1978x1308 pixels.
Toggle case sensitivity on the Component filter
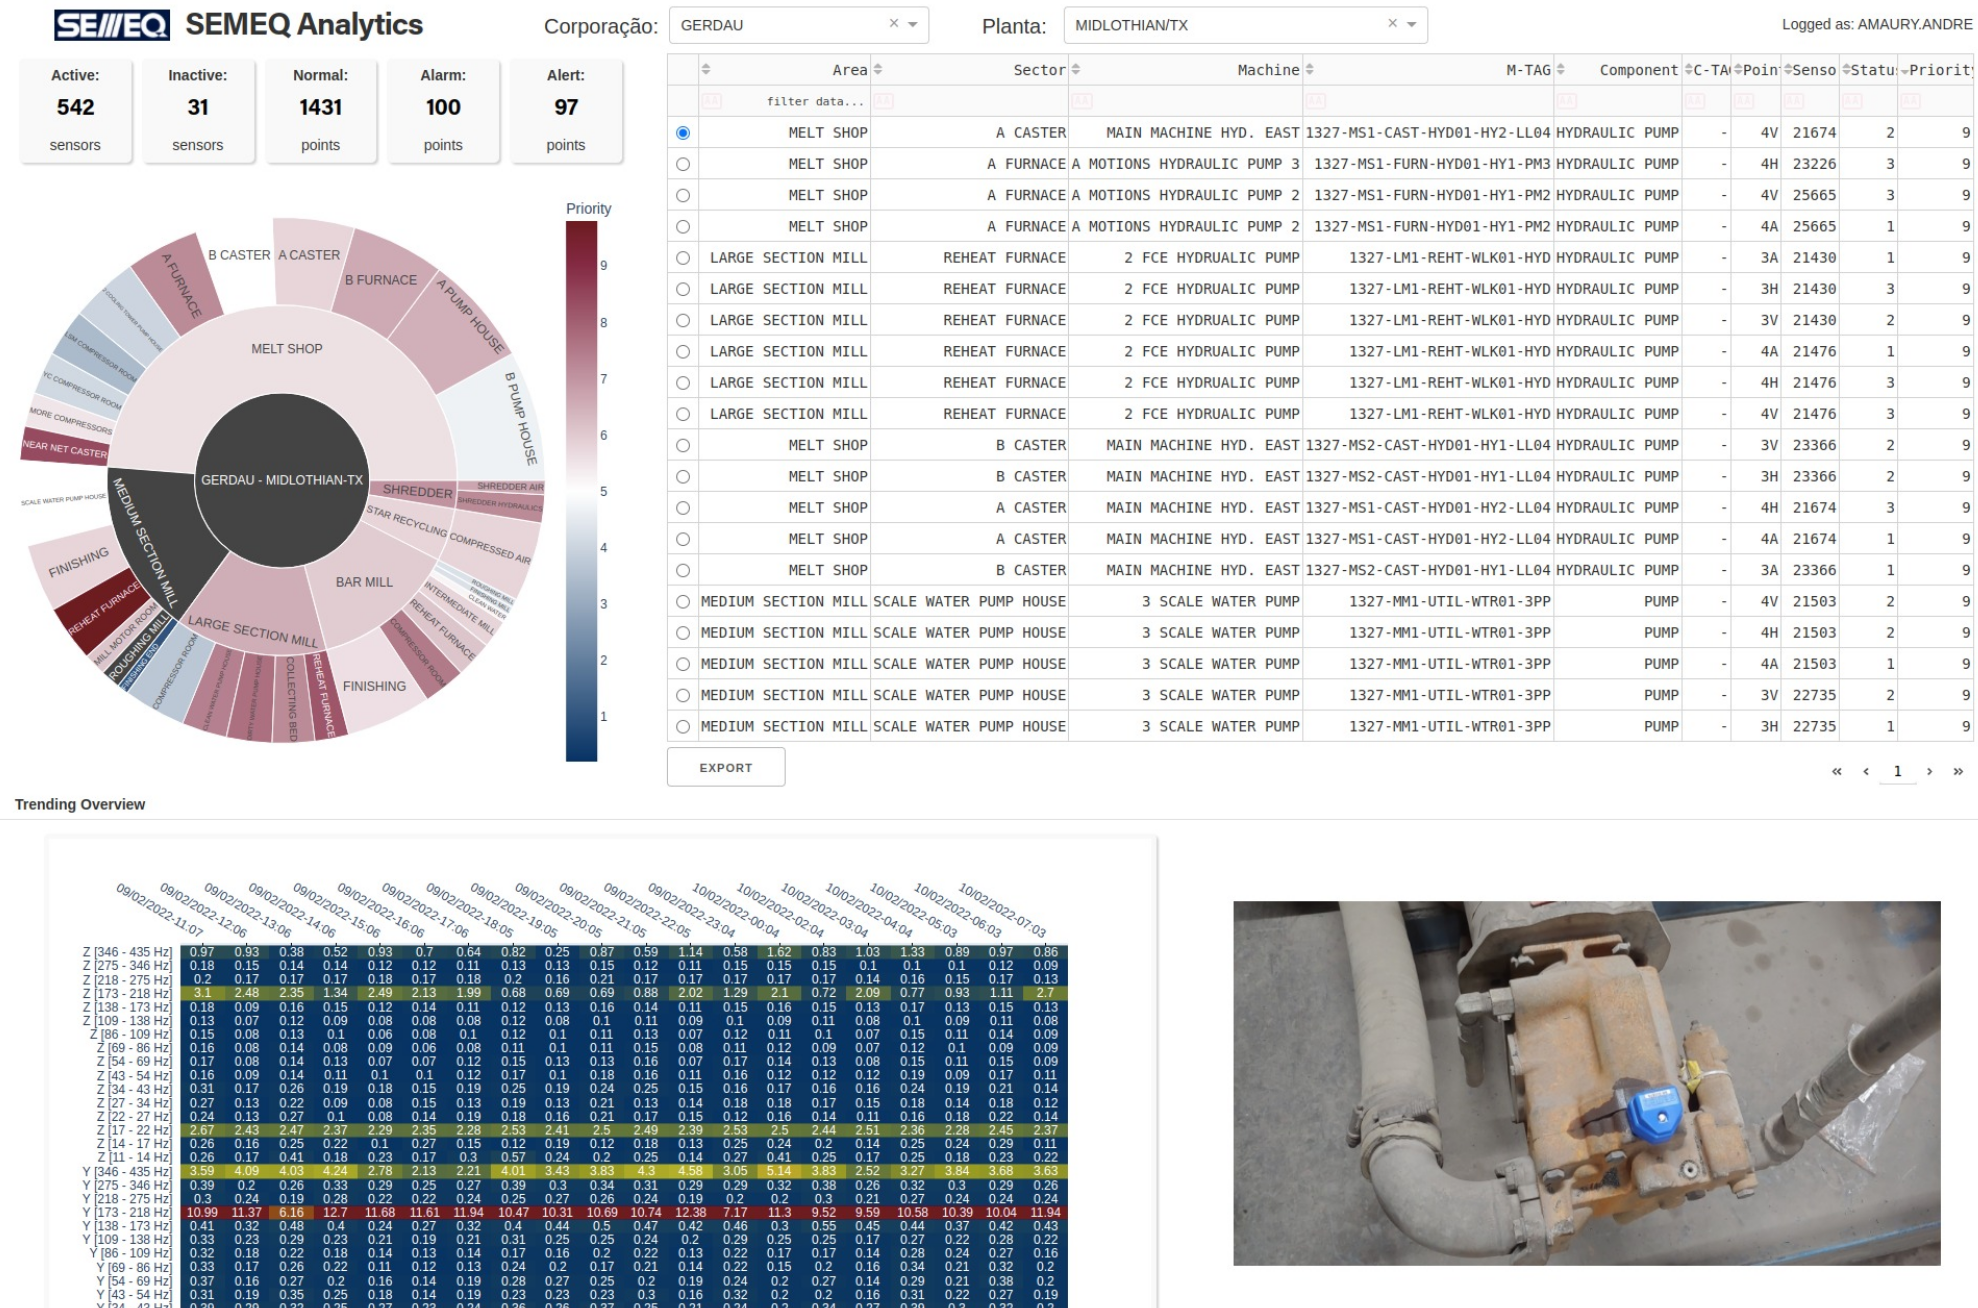1566,101
